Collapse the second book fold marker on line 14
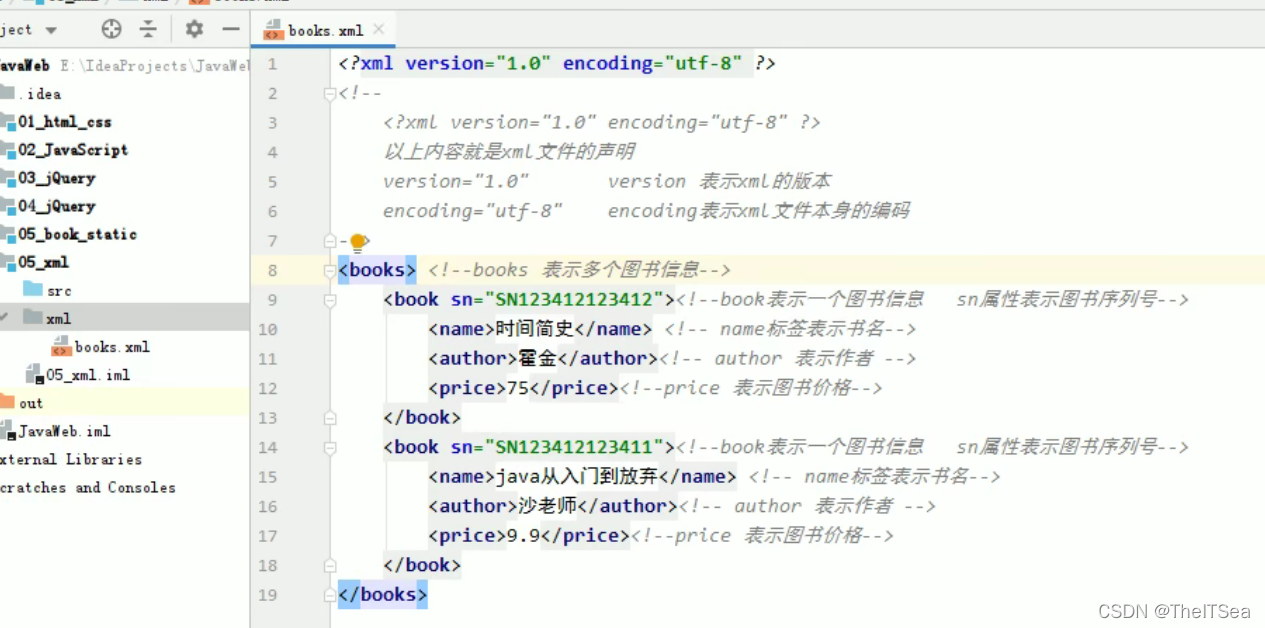Viewport: 1265px width, 628px height. pyautogui.click(x=331, y=447)
